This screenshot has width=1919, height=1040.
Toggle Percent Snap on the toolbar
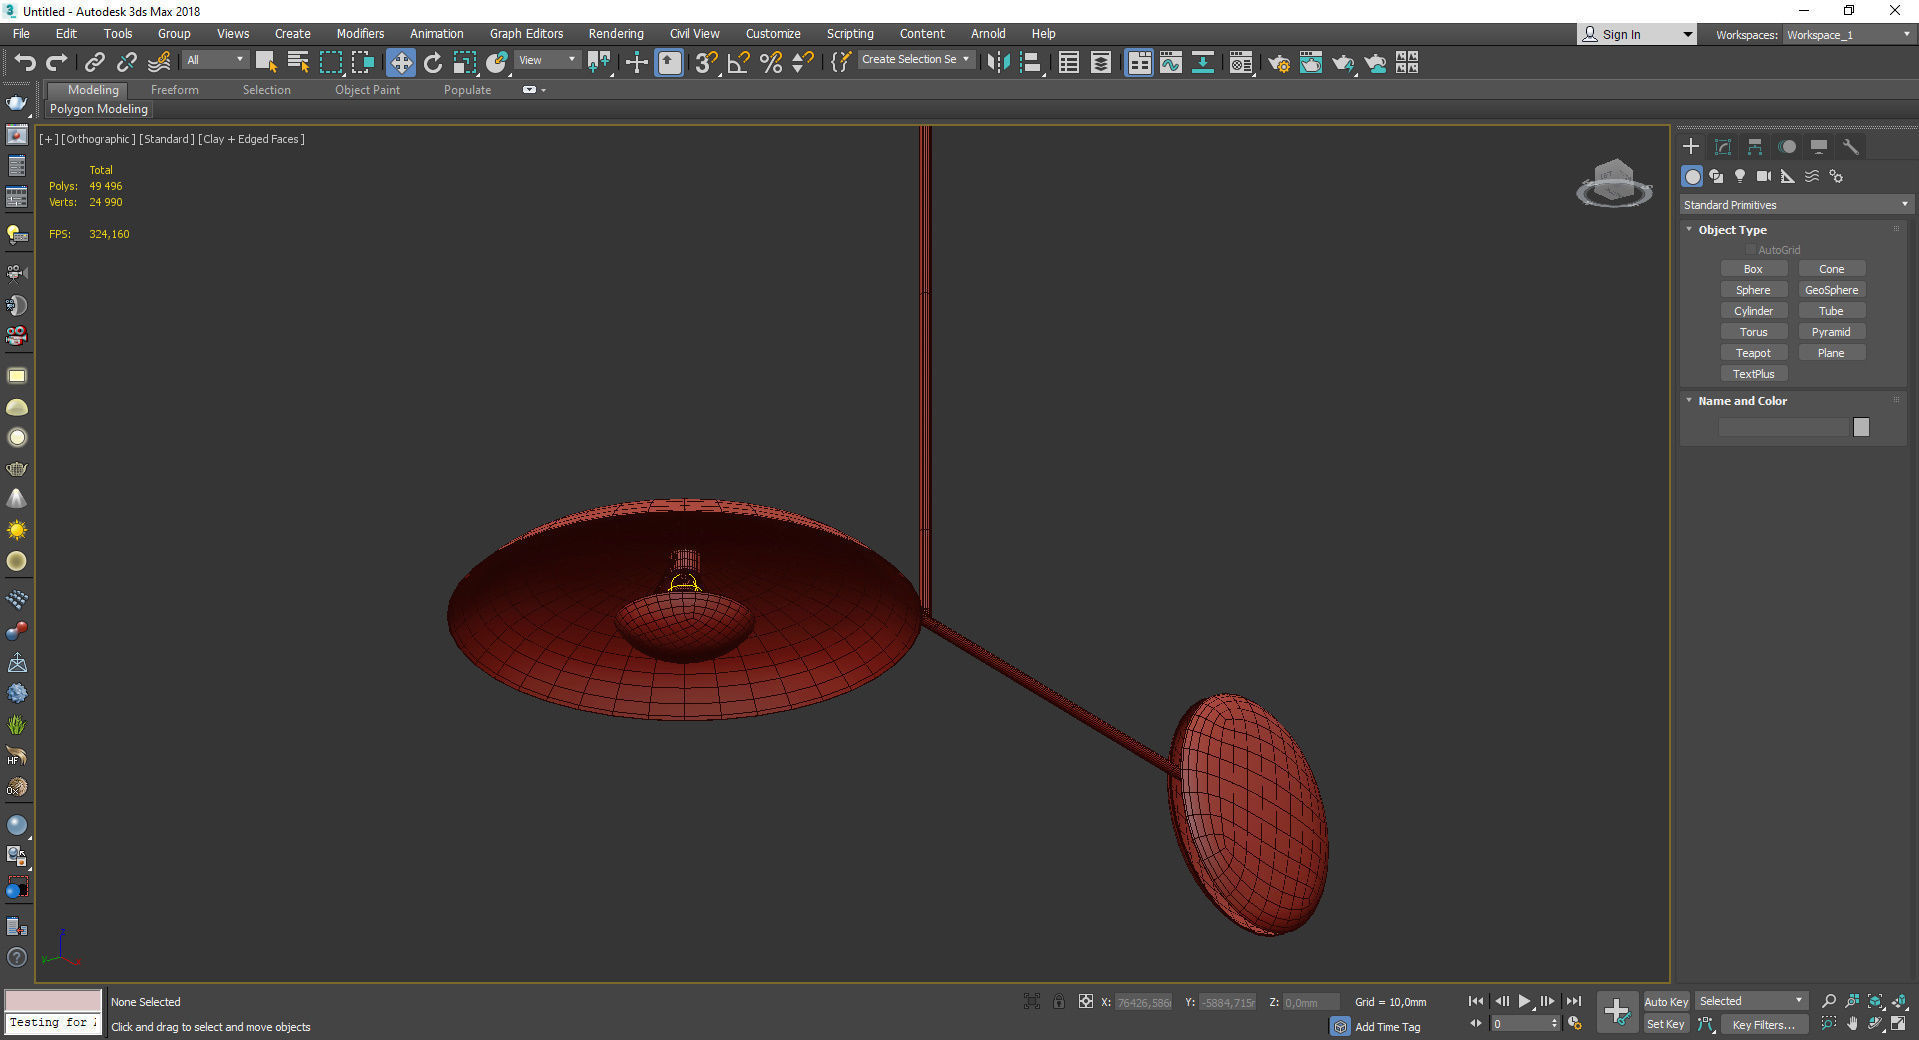tap(771, 63)
